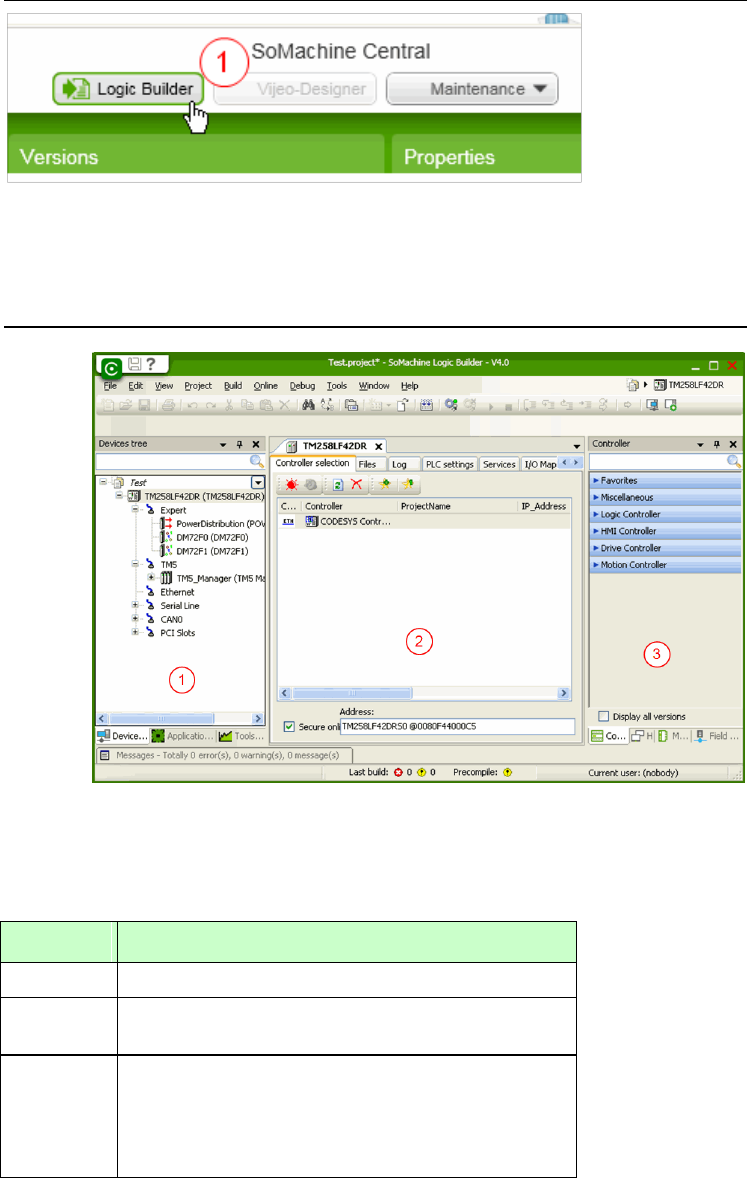Click the Login gear icon in toolbar
The image size is (747, 1178).
coord(451,404)
